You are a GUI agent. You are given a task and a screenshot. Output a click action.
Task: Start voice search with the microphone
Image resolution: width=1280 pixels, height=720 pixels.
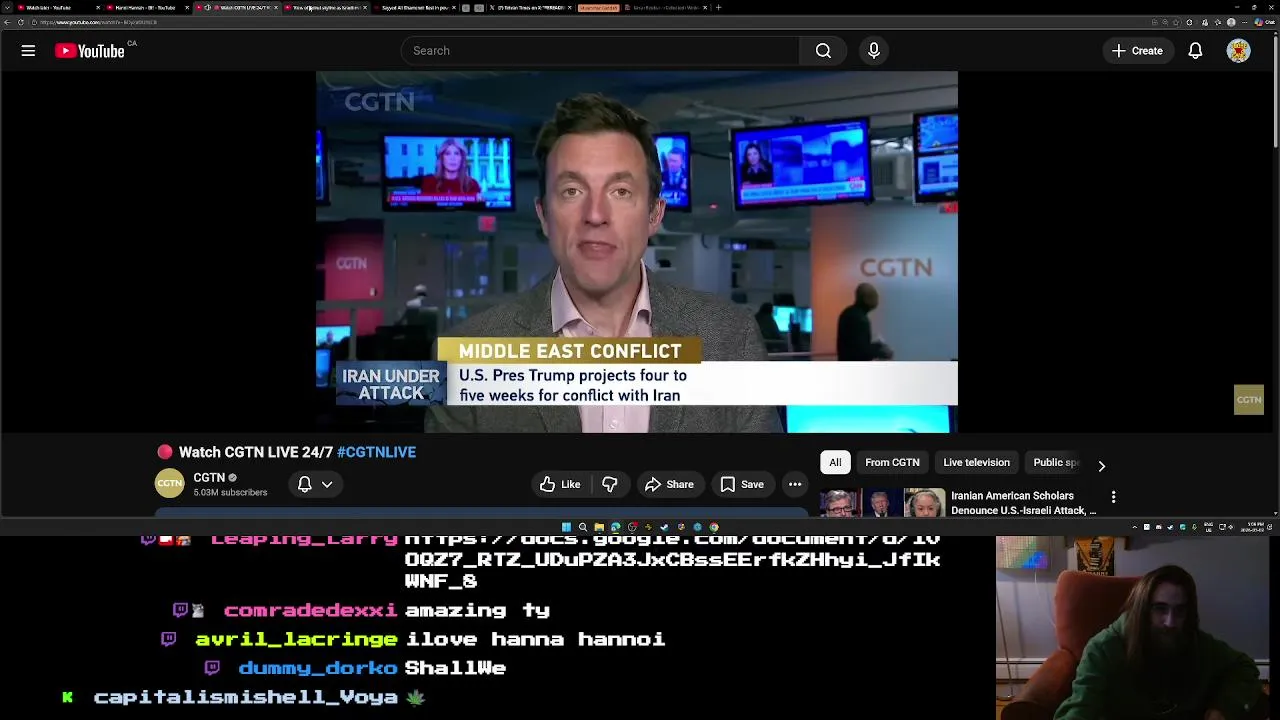(x=874, y=51)
